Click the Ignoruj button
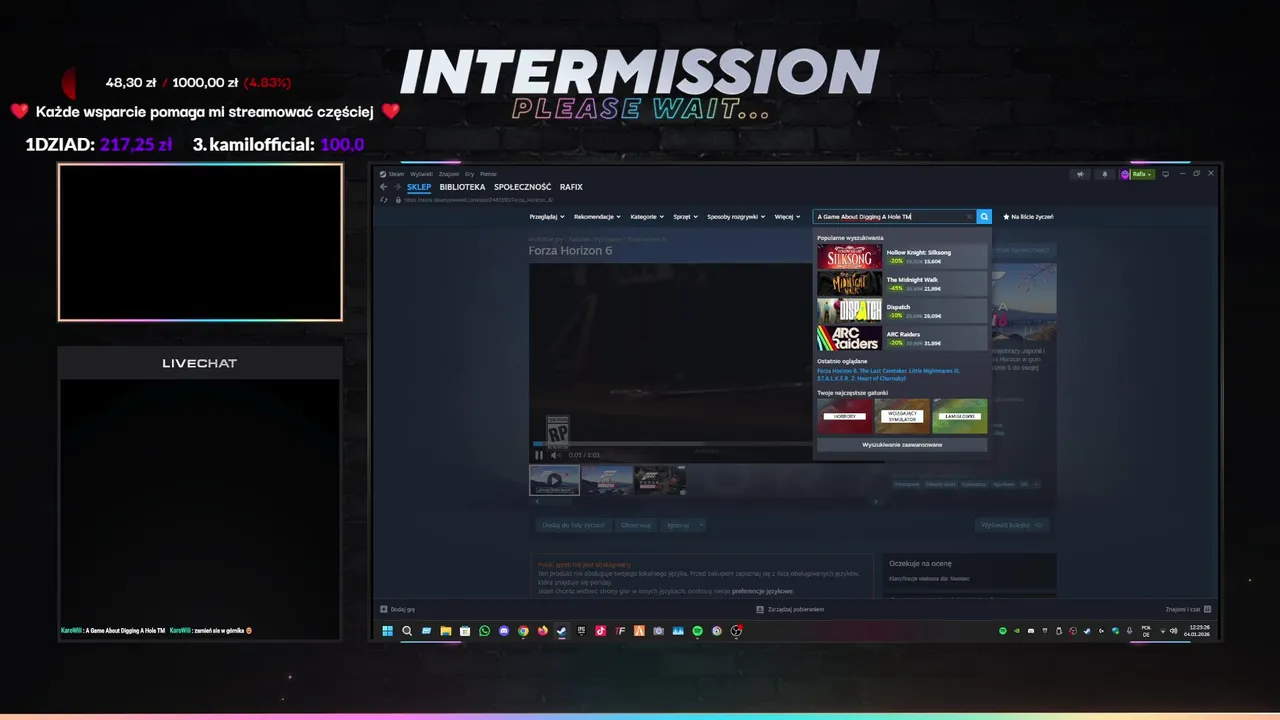 678,525
